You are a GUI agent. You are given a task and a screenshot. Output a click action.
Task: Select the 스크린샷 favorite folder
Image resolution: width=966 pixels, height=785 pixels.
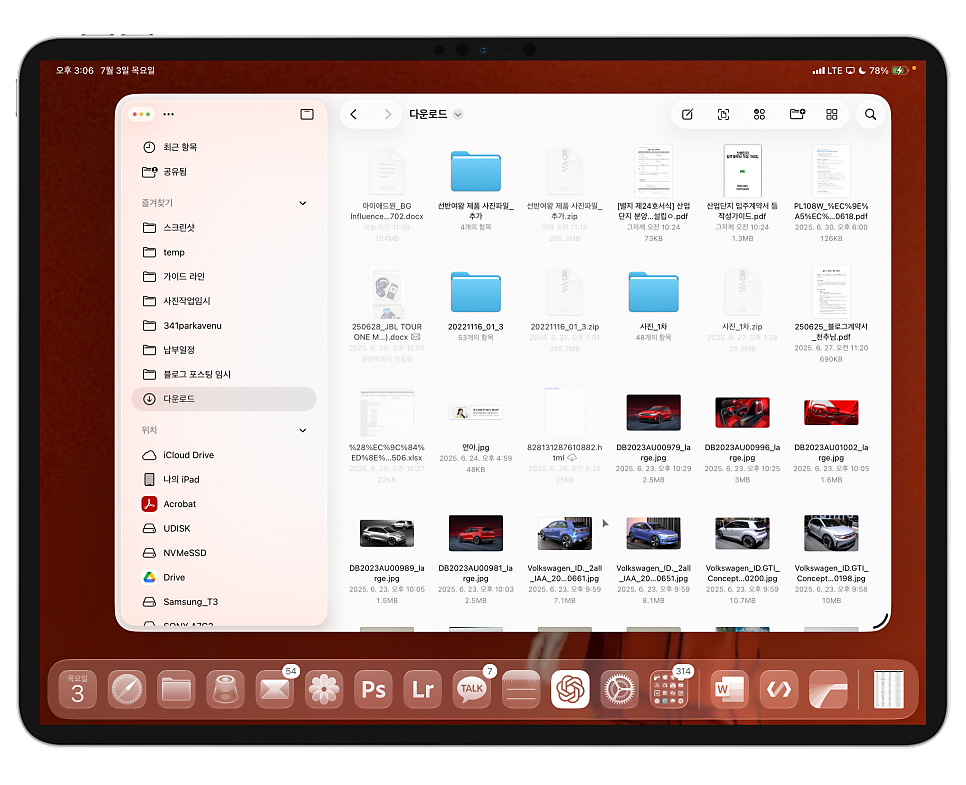click(x=224, y=227)
